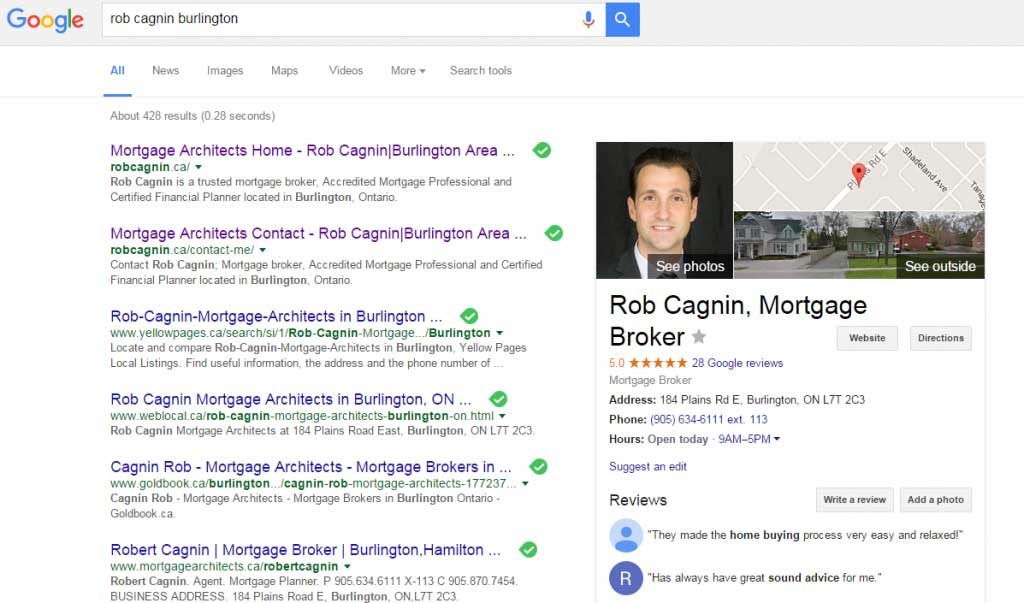The height and width of the screenshot is (603, 1024).
Task: Click green checkmark beside weblocal.ca result
Action: point(498,399)
